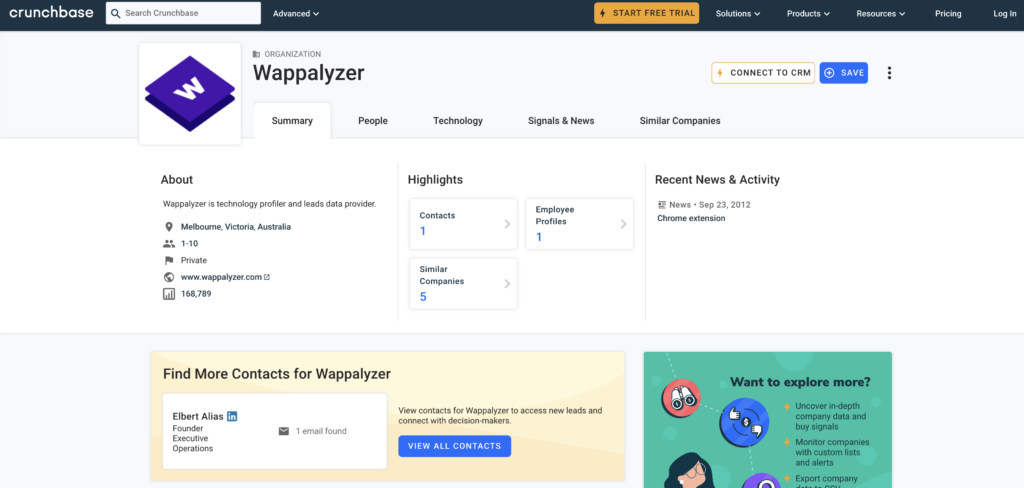Image resolution: width=1024 pixels, height=488 pixels.
Task: Click the Similar Companies card chevron
Action: [507, 284]
